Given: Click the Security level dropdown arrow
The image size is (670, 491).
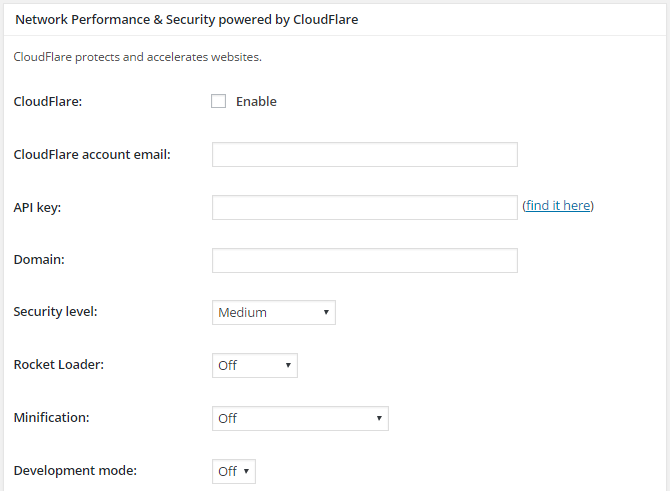Looking at the screenshot, I should point(326,312).
